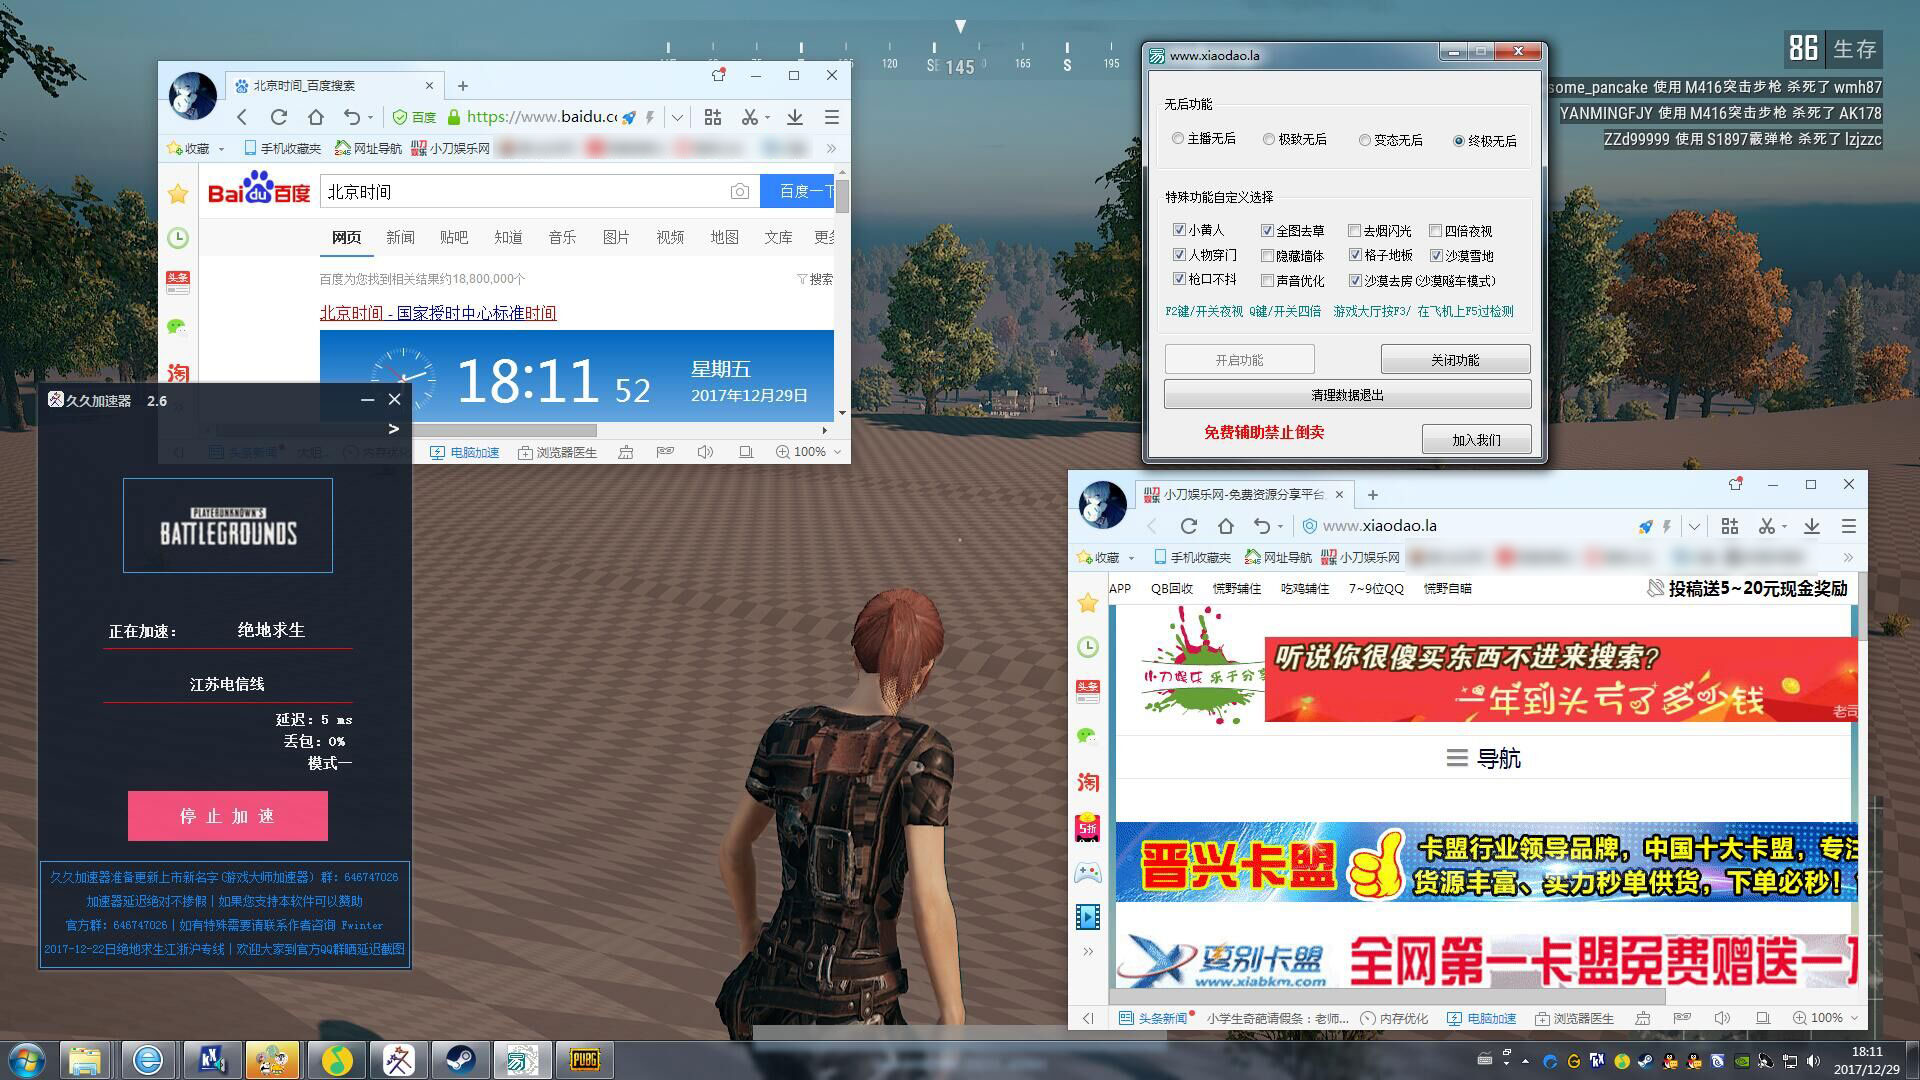This screenshot has height=1080, width=1920.
Task: Open the QB回收 menu item on xiaodao
Action: click(x=1172, y=589)
